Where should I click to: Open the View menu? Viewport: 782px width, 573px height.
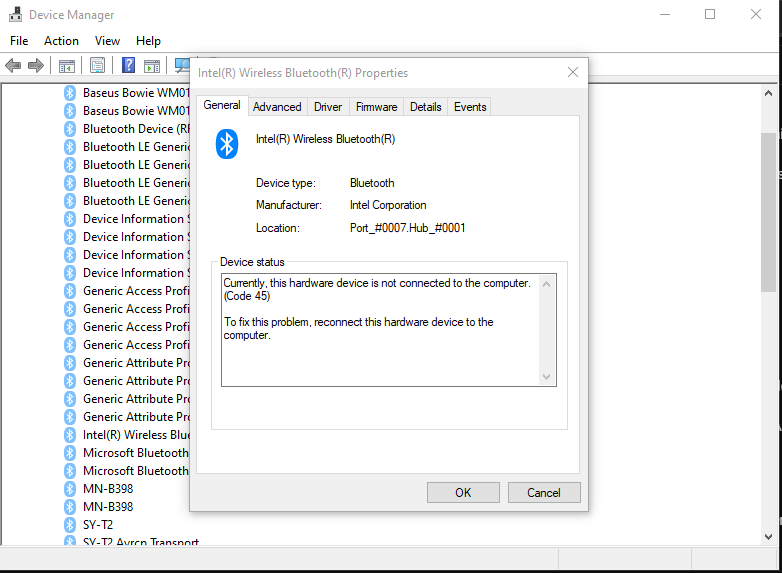(107, 41)
